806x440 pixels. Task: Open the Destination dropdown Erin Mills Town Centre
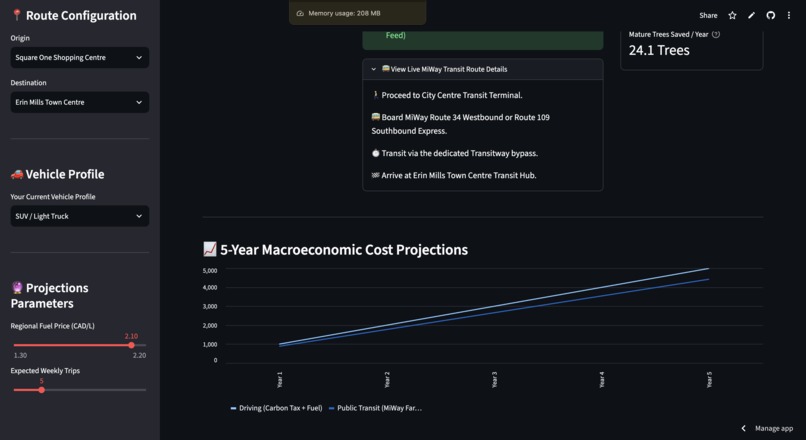(x=80, y=102)
